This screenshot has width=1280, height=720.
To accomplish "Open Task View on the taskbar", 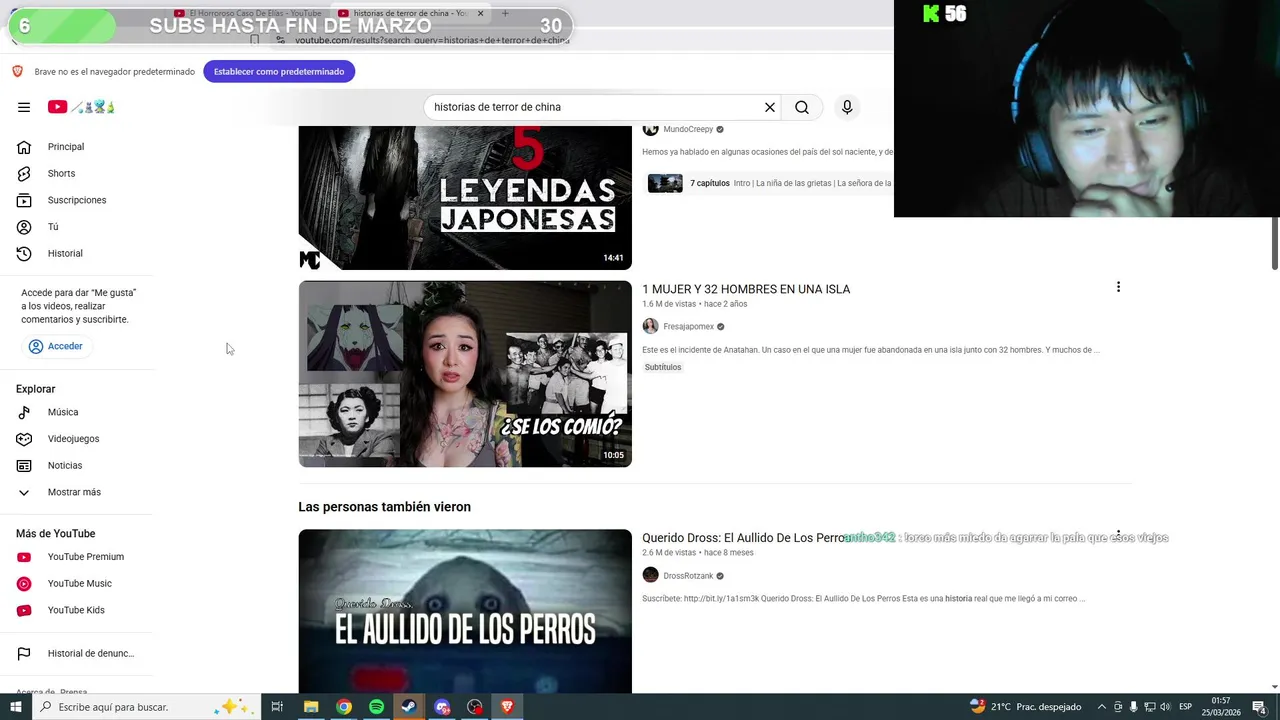I will (277, 707).
